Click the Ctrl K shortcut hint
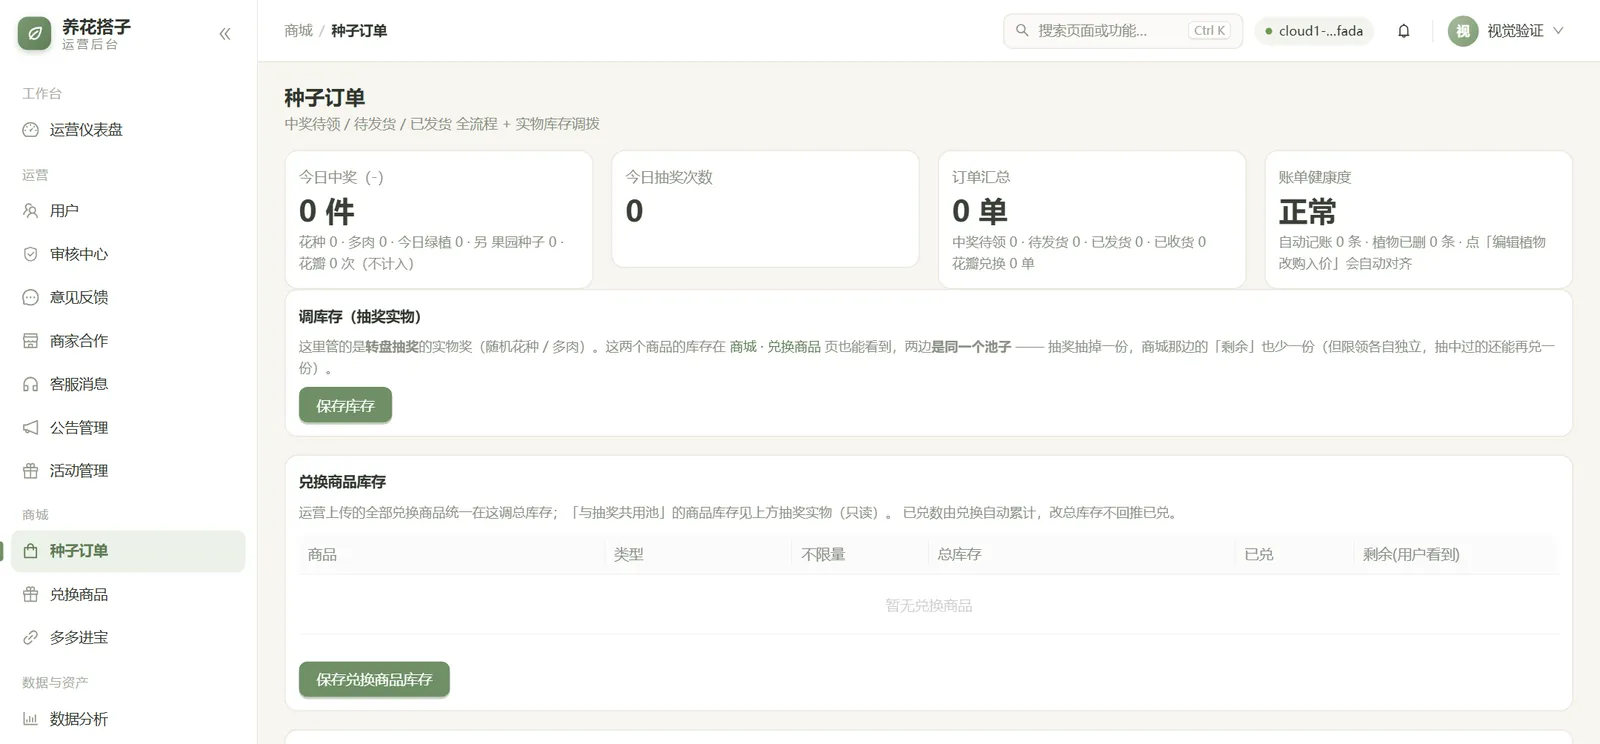The image size is (1600, 744). pyautogui.click(x=1210, y=31)
